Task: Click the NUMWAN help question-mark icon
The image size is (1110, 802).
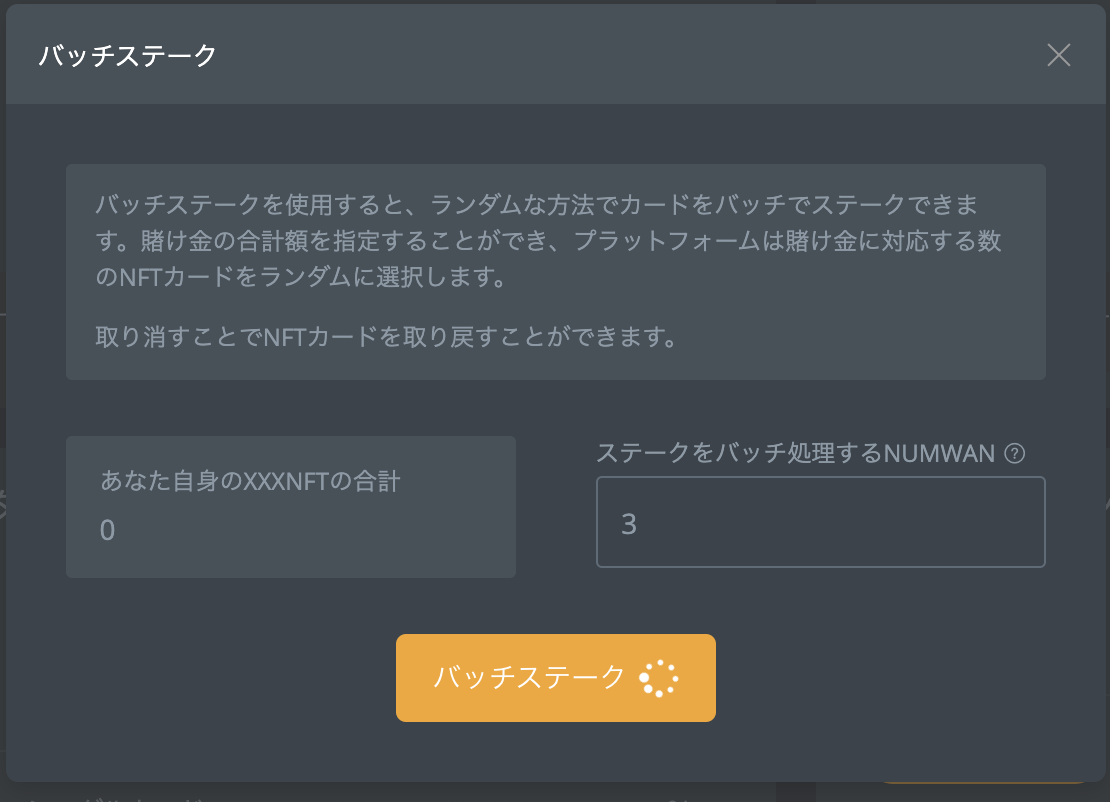Action: pos(1014,454)
